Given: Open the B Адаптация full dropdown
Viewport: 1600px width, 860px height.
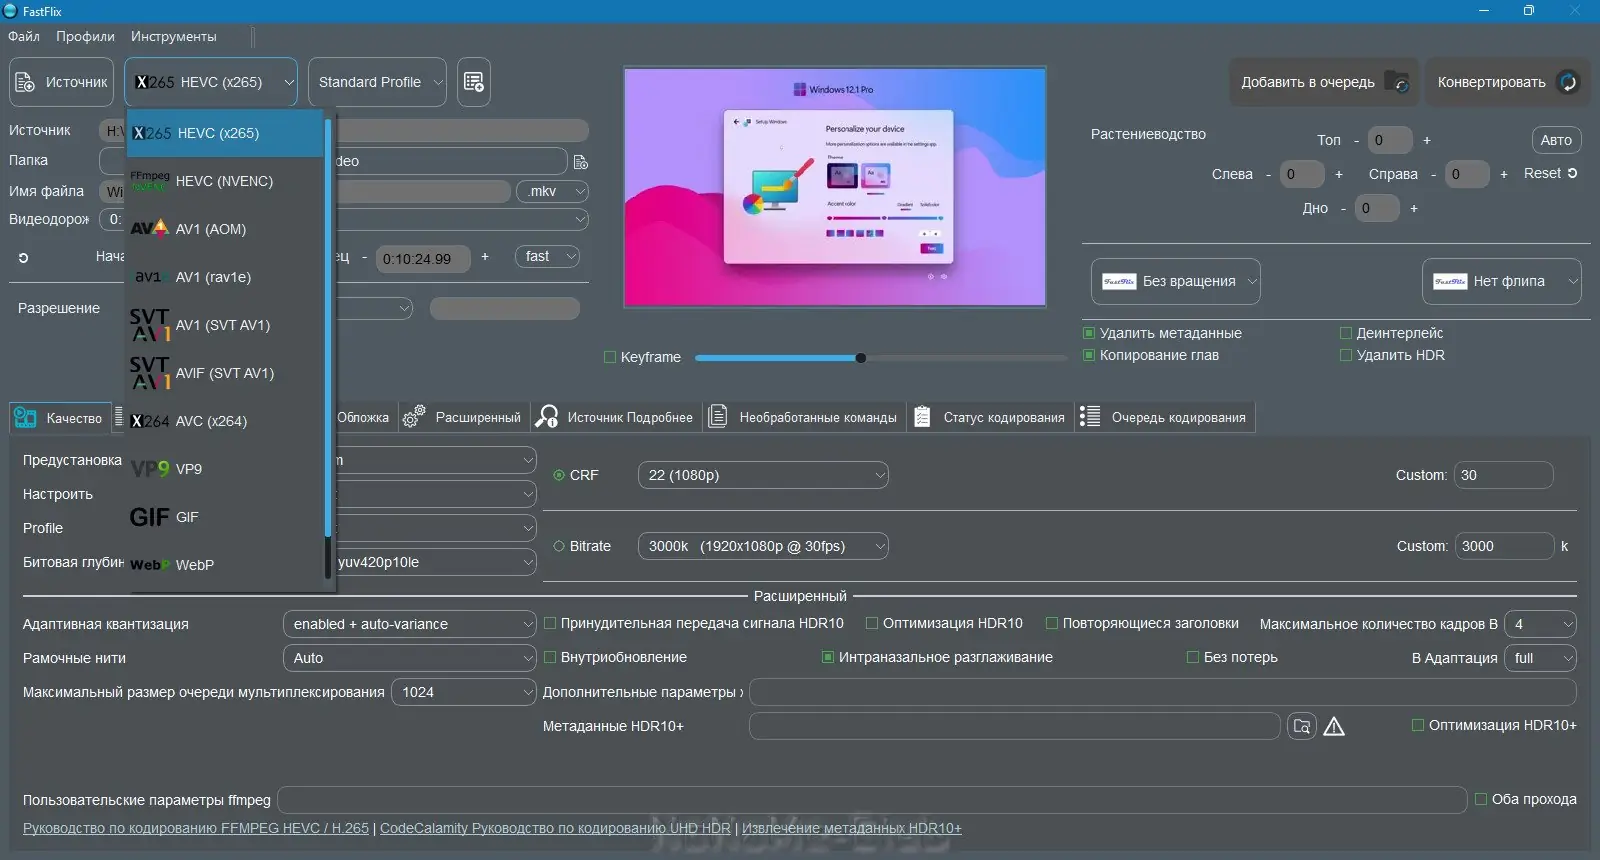Looking at the screenshot, I should coord(1540,658).
